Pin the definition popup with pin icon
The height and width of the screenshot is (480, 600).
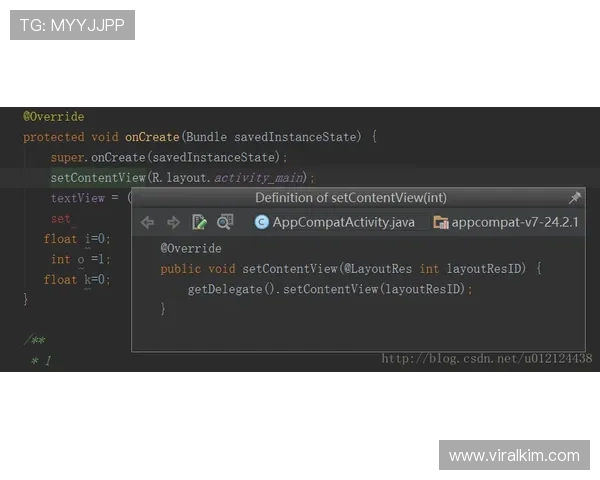pyautogui.click(x=574, y=198)
